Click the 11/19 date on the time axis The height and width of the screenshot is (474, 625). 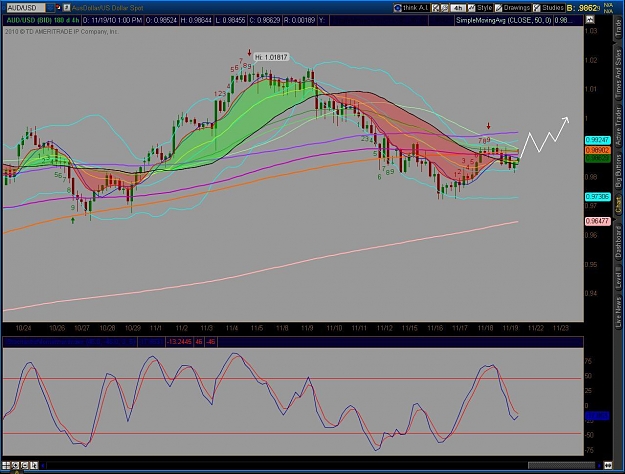510,328
